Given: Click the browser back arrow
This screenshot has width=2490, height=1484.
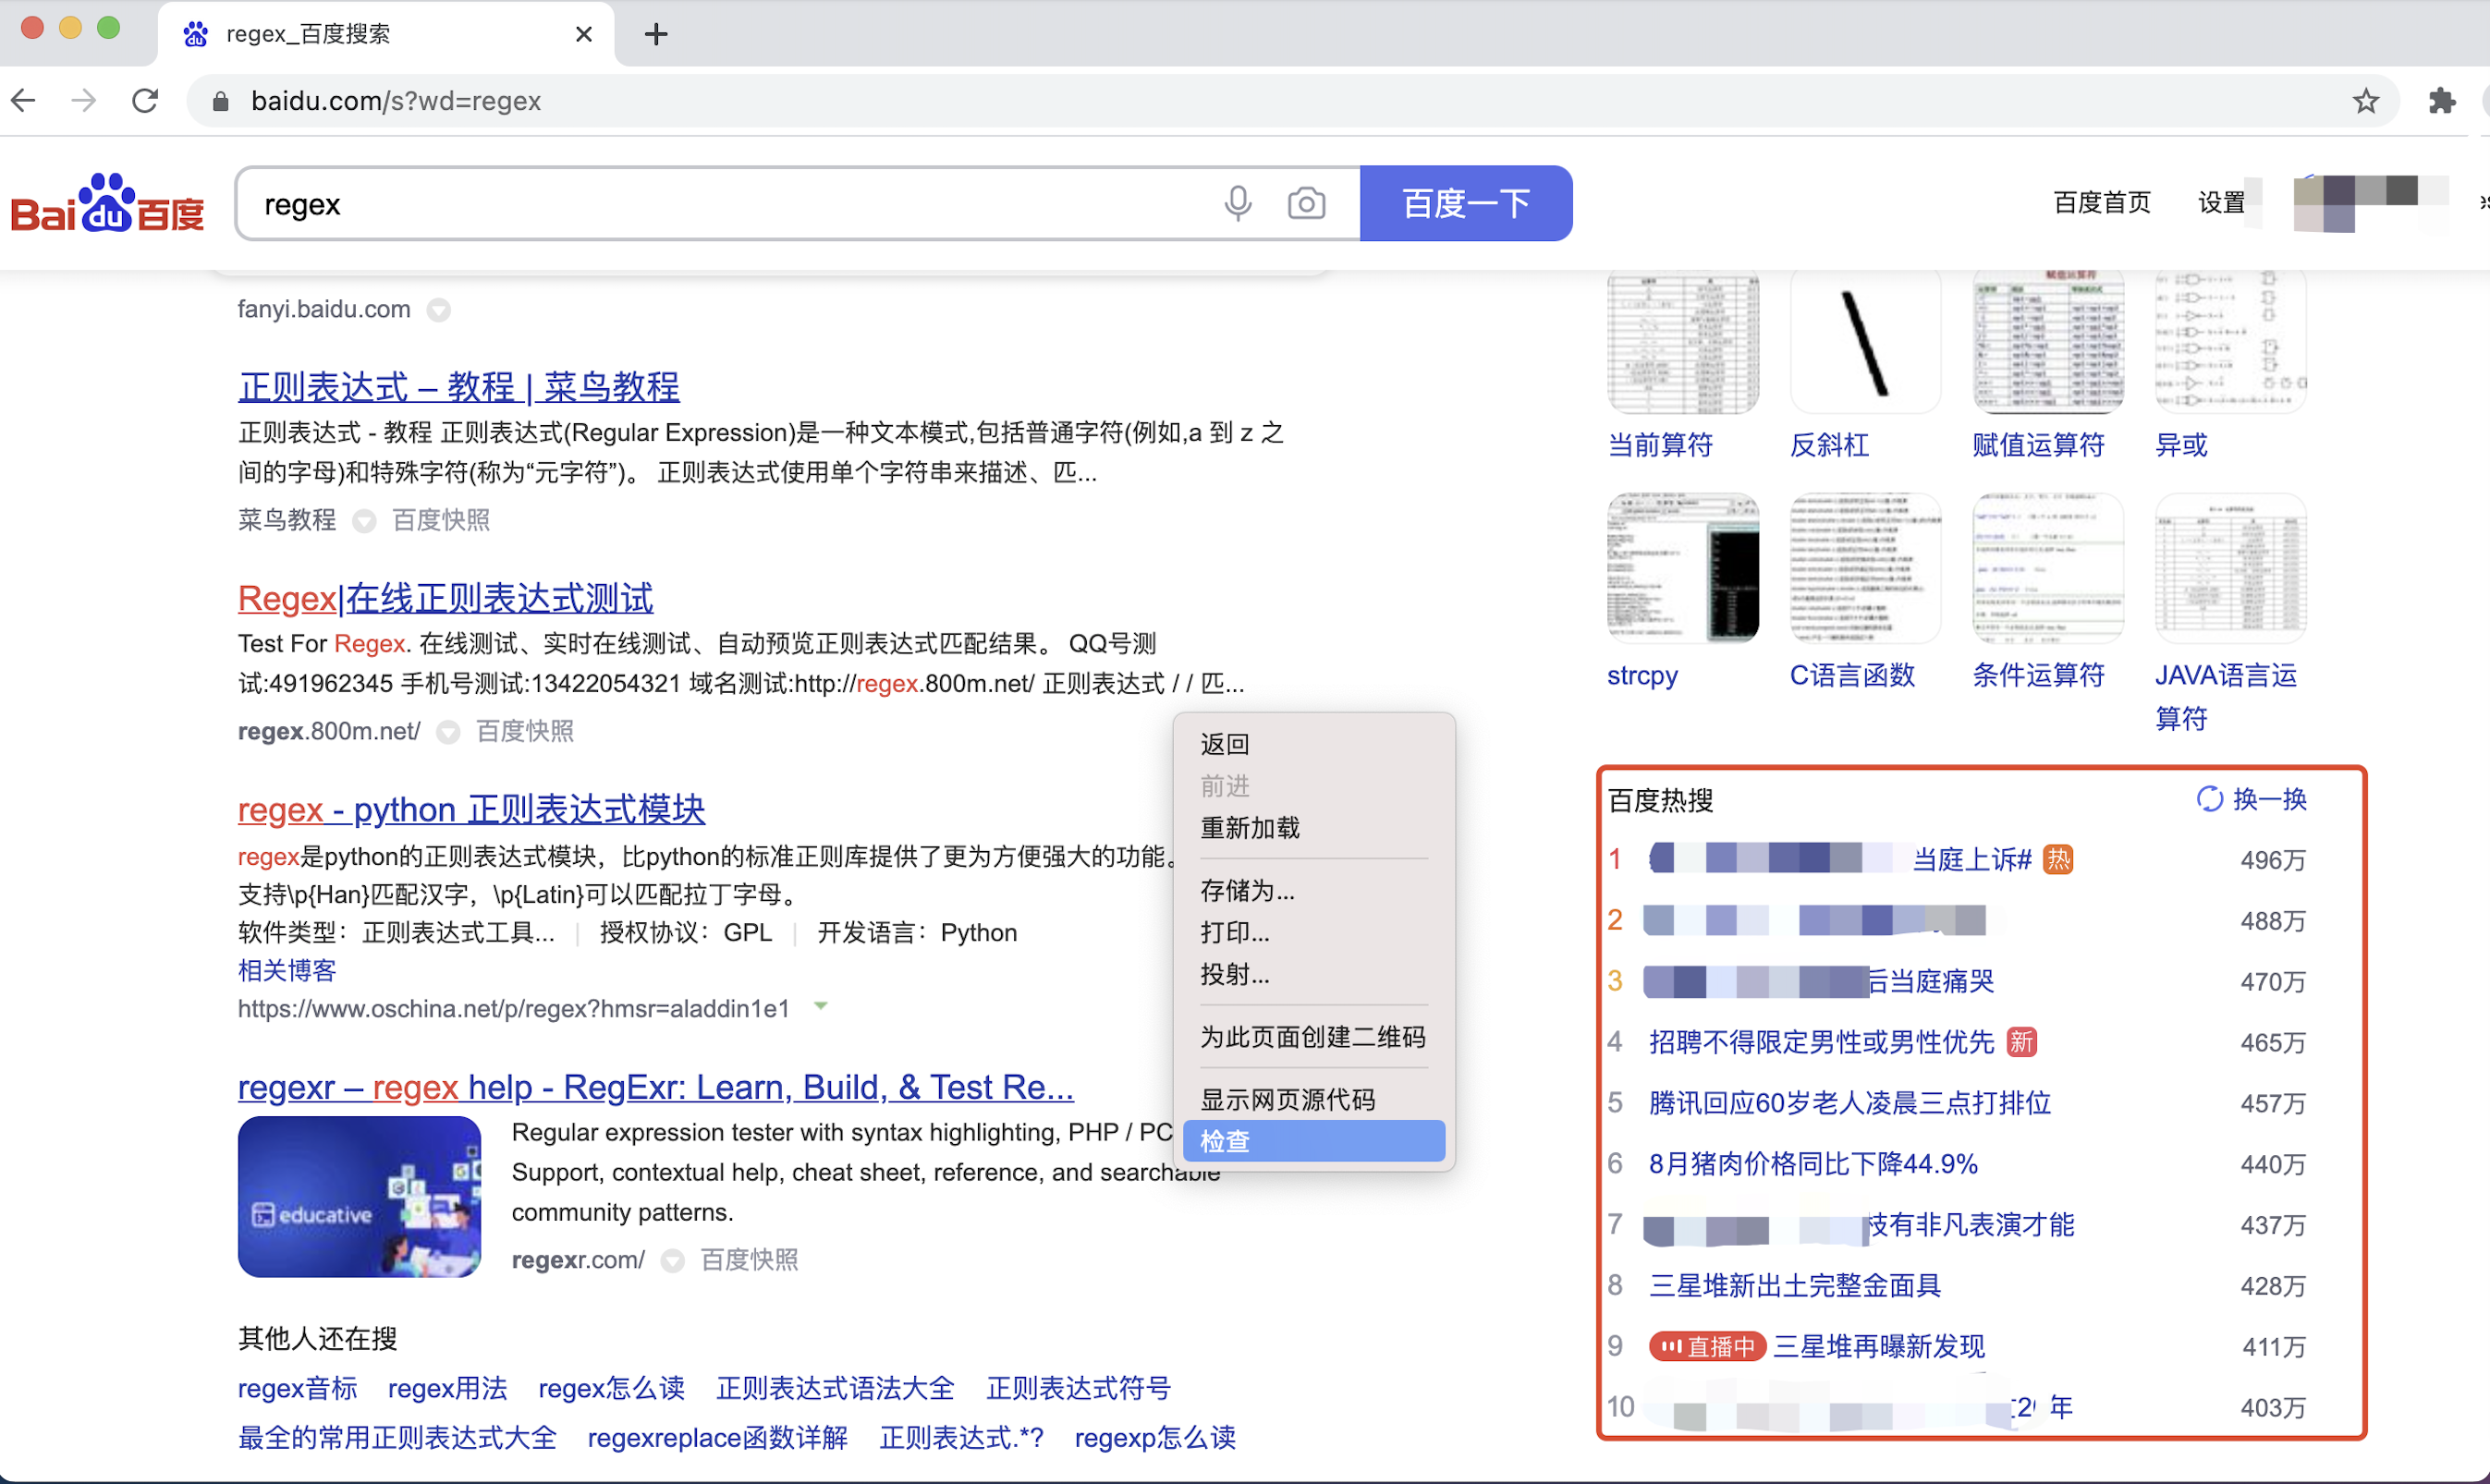Looking at the screenshot, I should [24, 100].
